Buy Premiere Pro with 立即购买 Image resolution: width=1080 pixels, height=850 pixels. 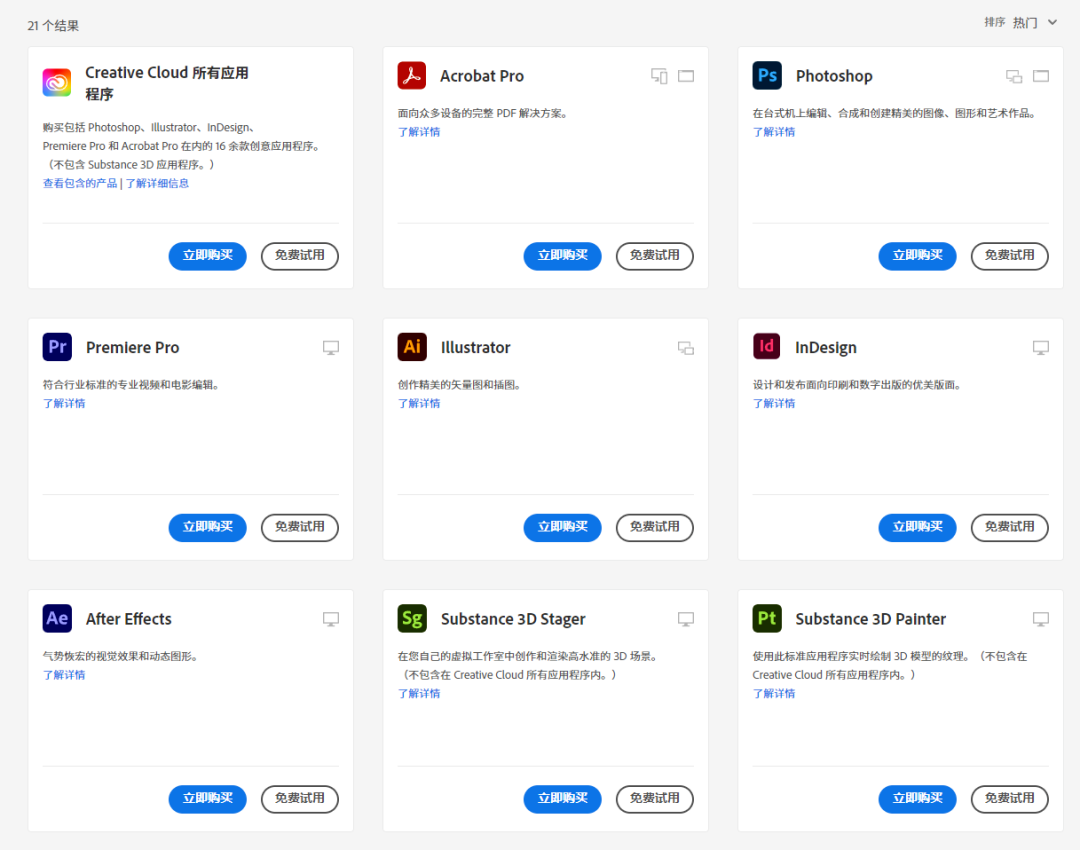(207, 527)
